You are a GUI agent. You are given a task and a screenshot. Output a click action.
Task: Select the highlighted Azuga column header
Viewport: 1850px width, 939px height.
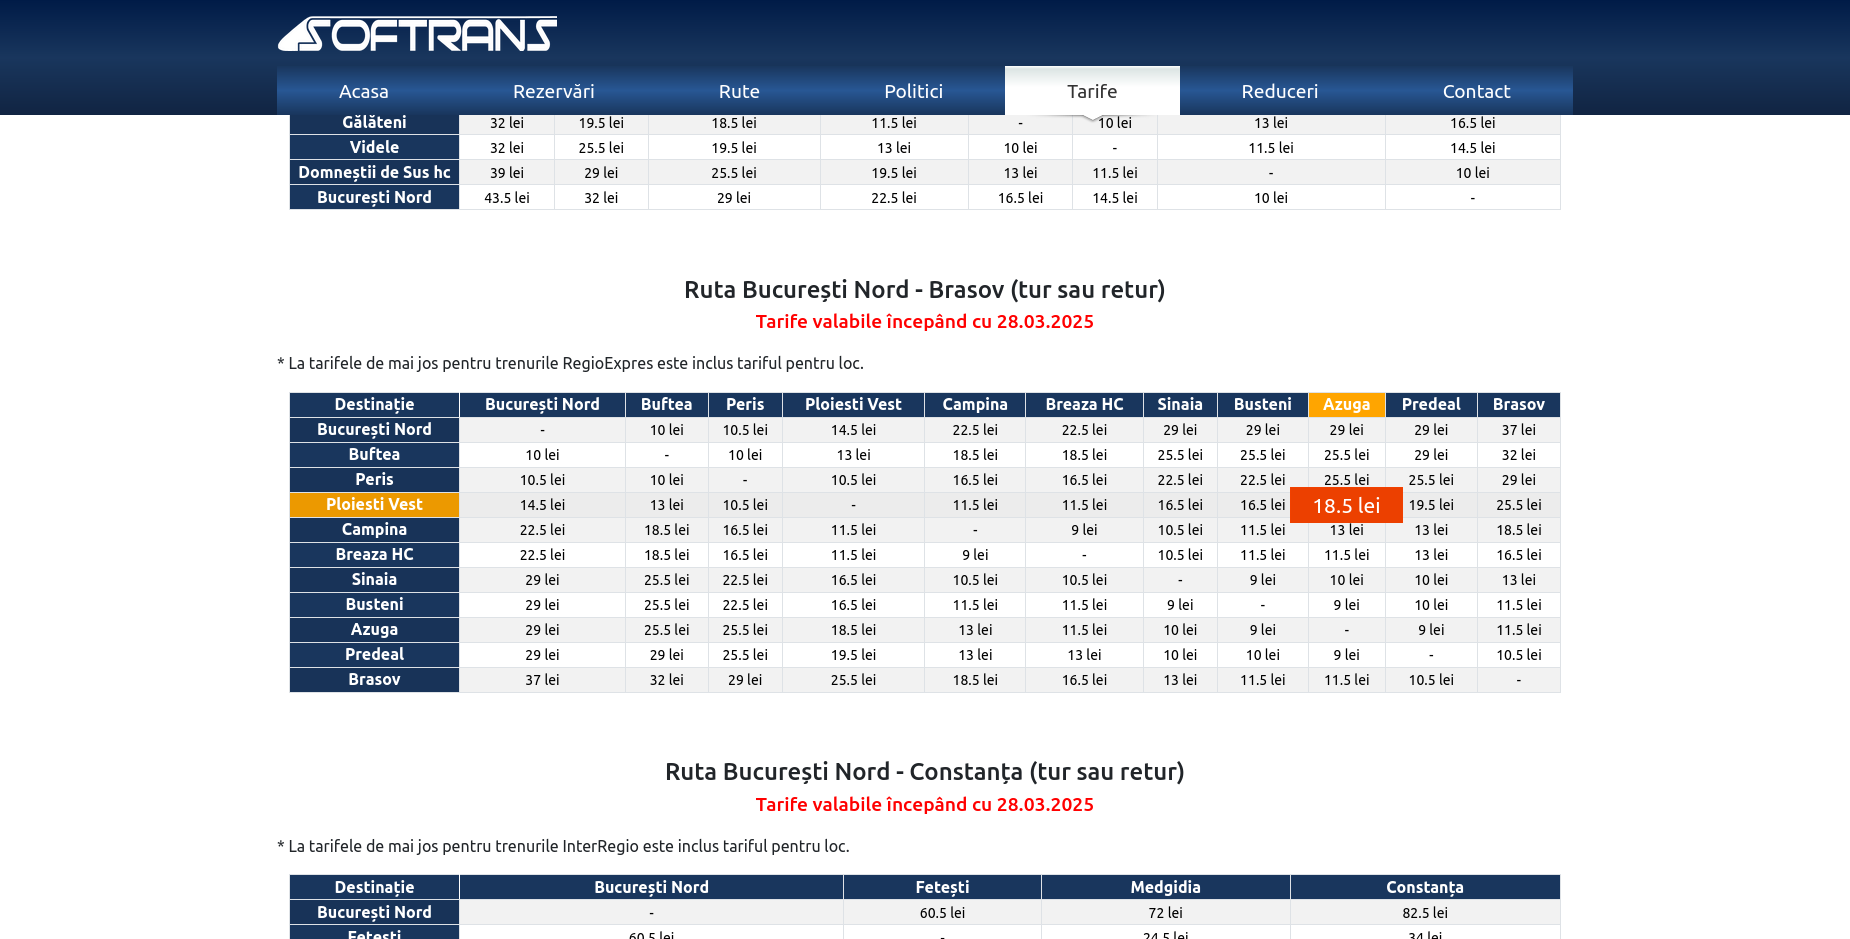[1346, 404]
